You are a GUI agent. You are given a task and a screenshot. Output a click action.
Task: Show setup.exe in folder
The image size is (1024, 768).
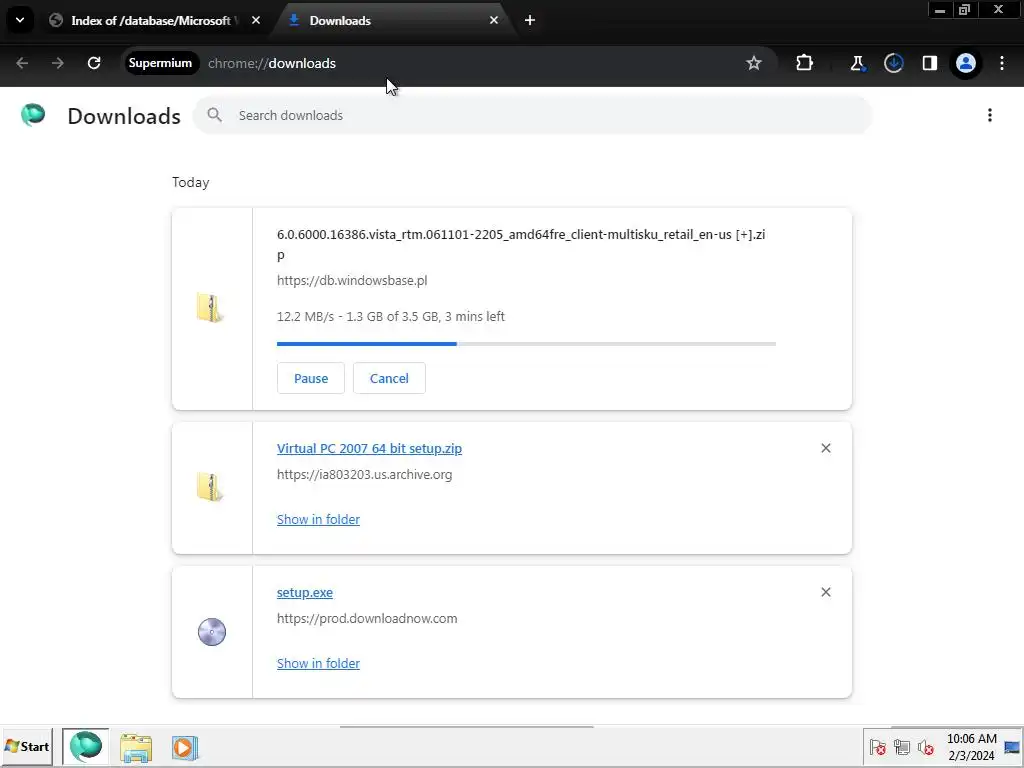318,664
